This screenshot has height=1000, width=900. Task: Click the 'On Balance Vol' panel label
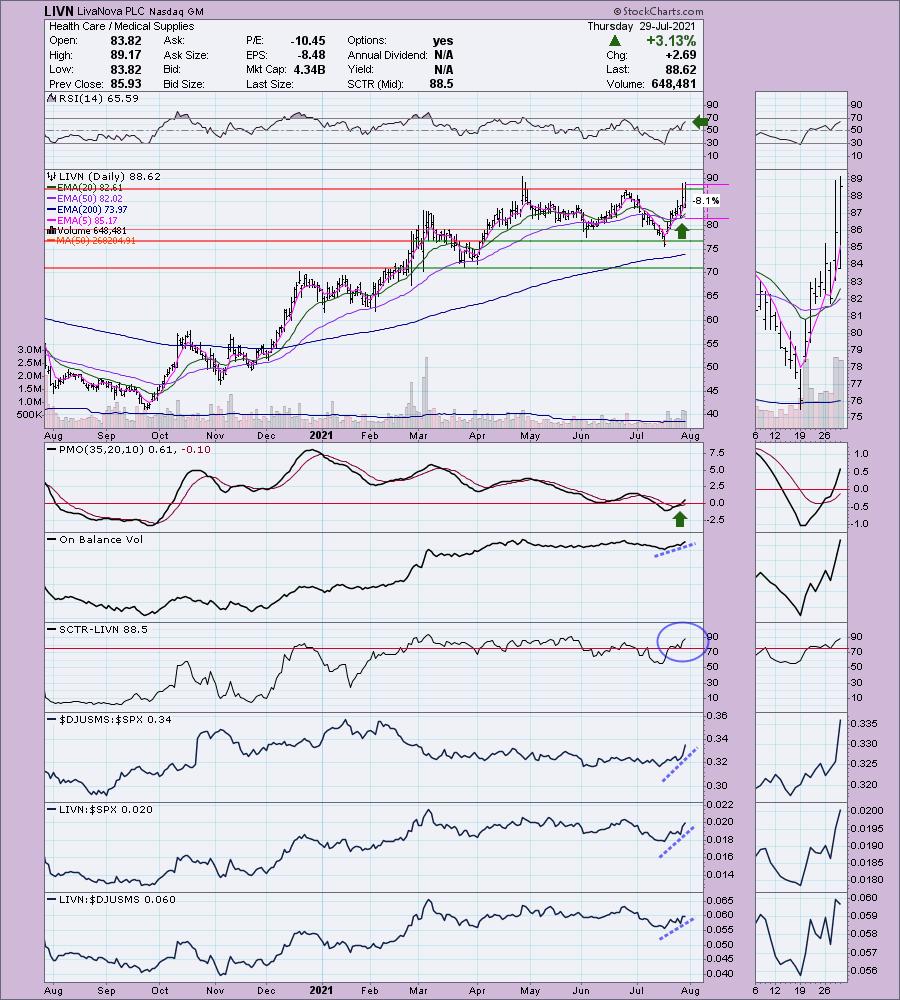pos(96,539)
